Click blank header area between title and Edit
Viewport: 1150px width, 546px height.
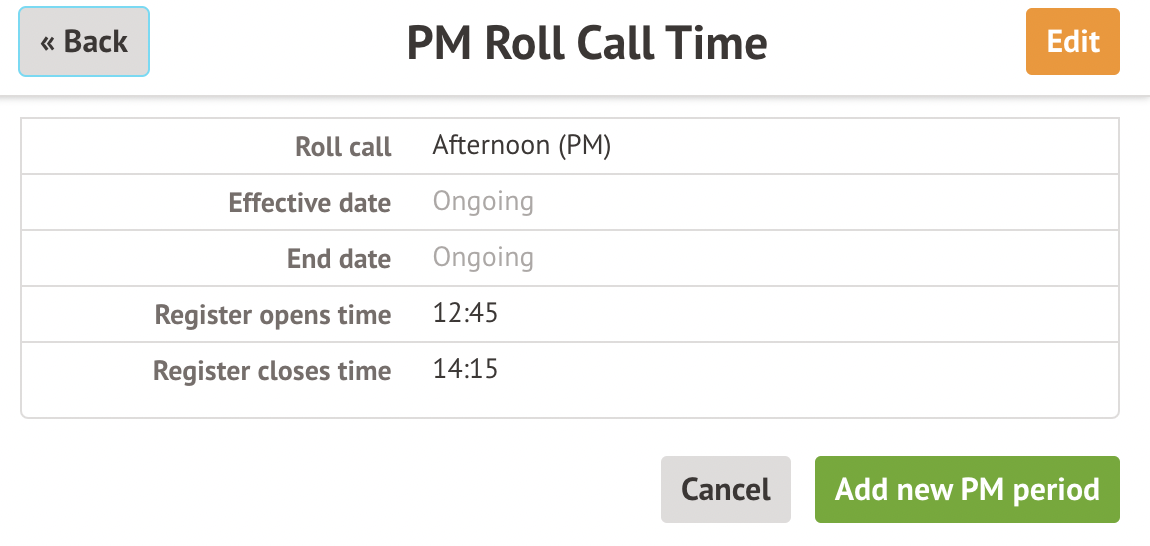[900, 44]
